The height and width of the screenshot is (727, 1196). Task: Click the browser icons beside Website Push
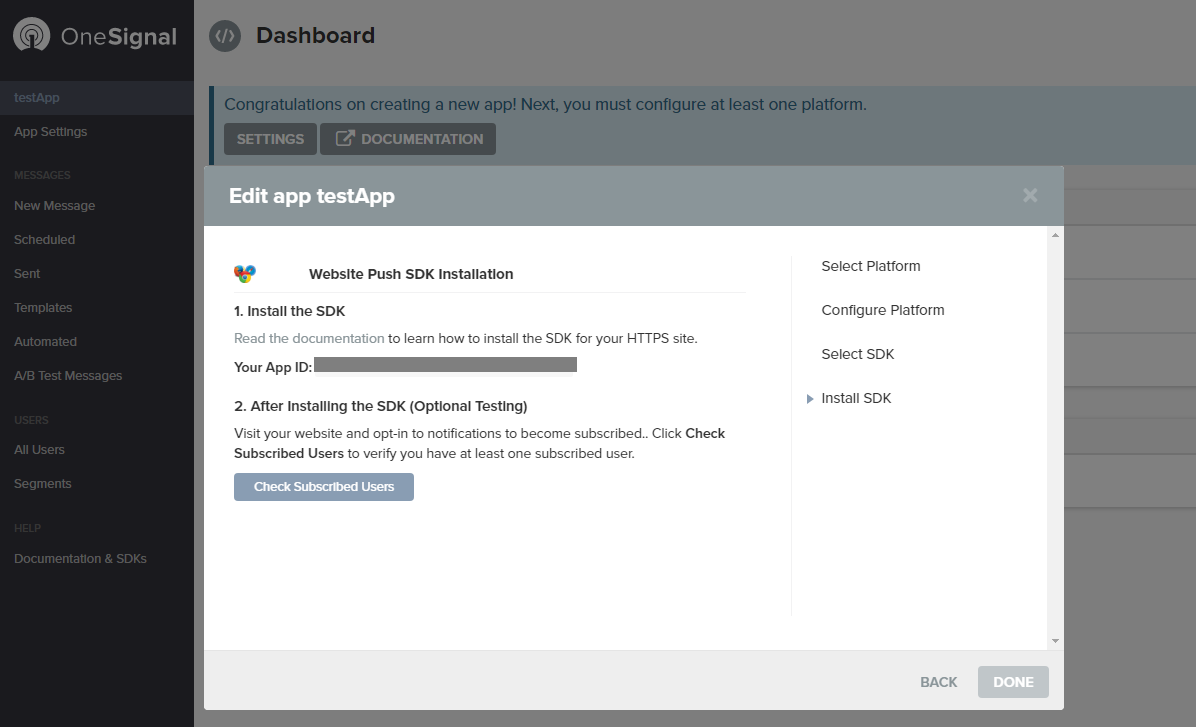coord(245,274)
